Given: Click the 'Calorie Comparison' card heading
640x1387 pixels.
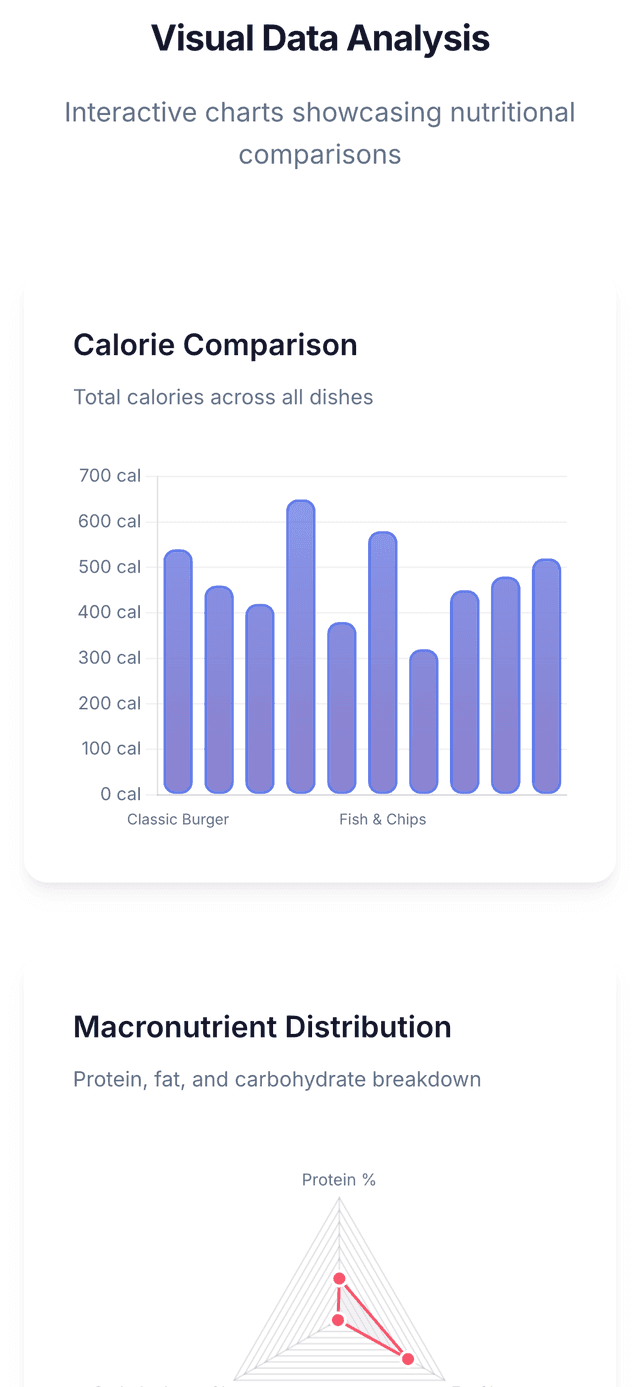Looking at the screenshot, I should coord(215,346).
